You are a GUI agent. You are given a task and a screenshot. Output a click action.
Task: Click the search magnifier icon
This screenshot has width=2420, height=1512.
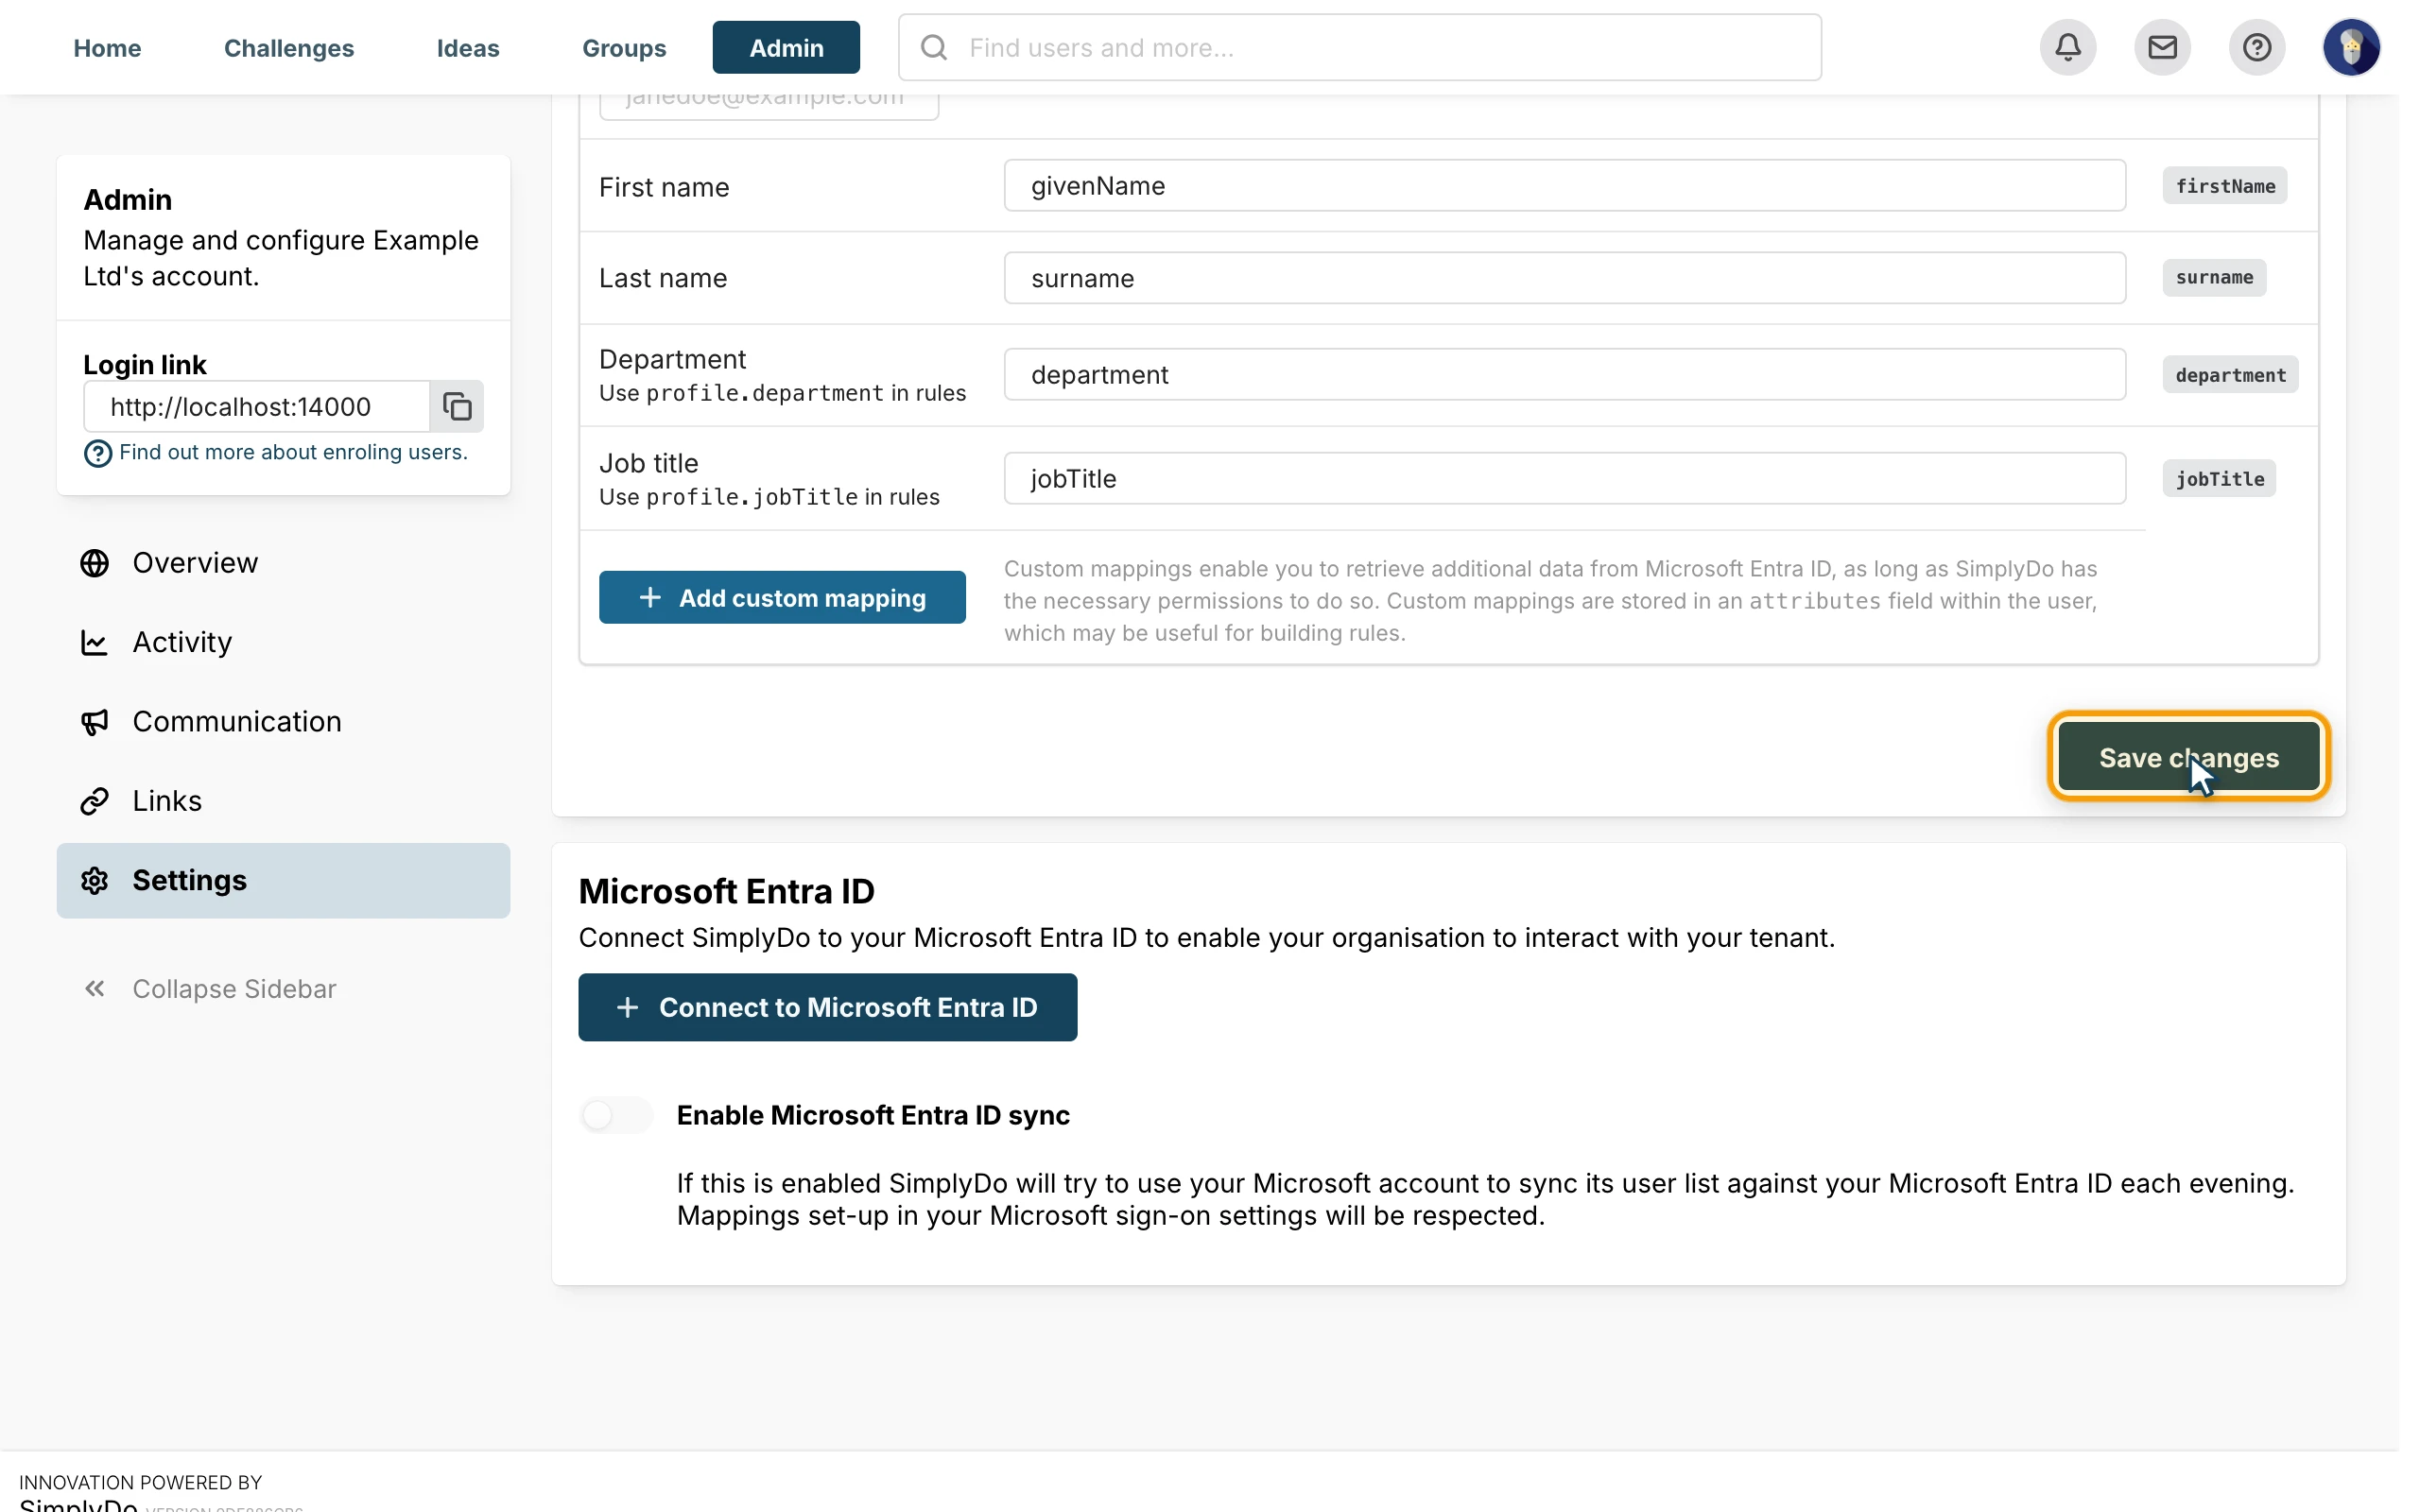[933, 47]
